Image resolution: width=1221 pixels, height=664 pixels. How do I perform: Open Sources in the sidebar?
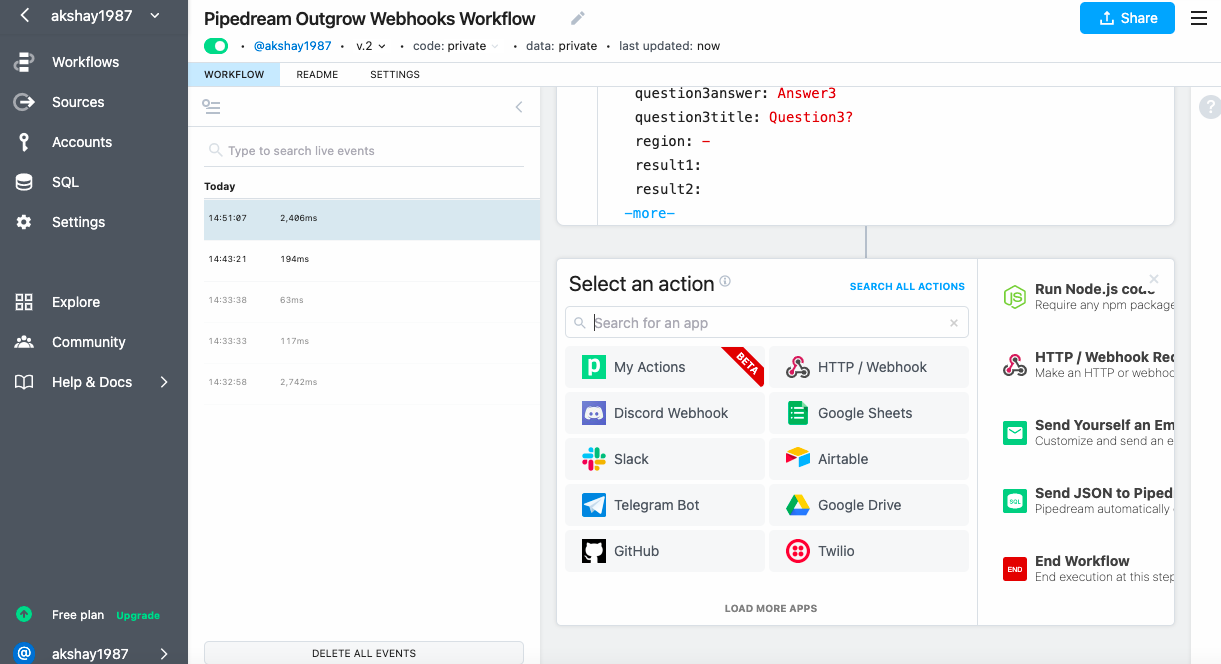point(78,102)
